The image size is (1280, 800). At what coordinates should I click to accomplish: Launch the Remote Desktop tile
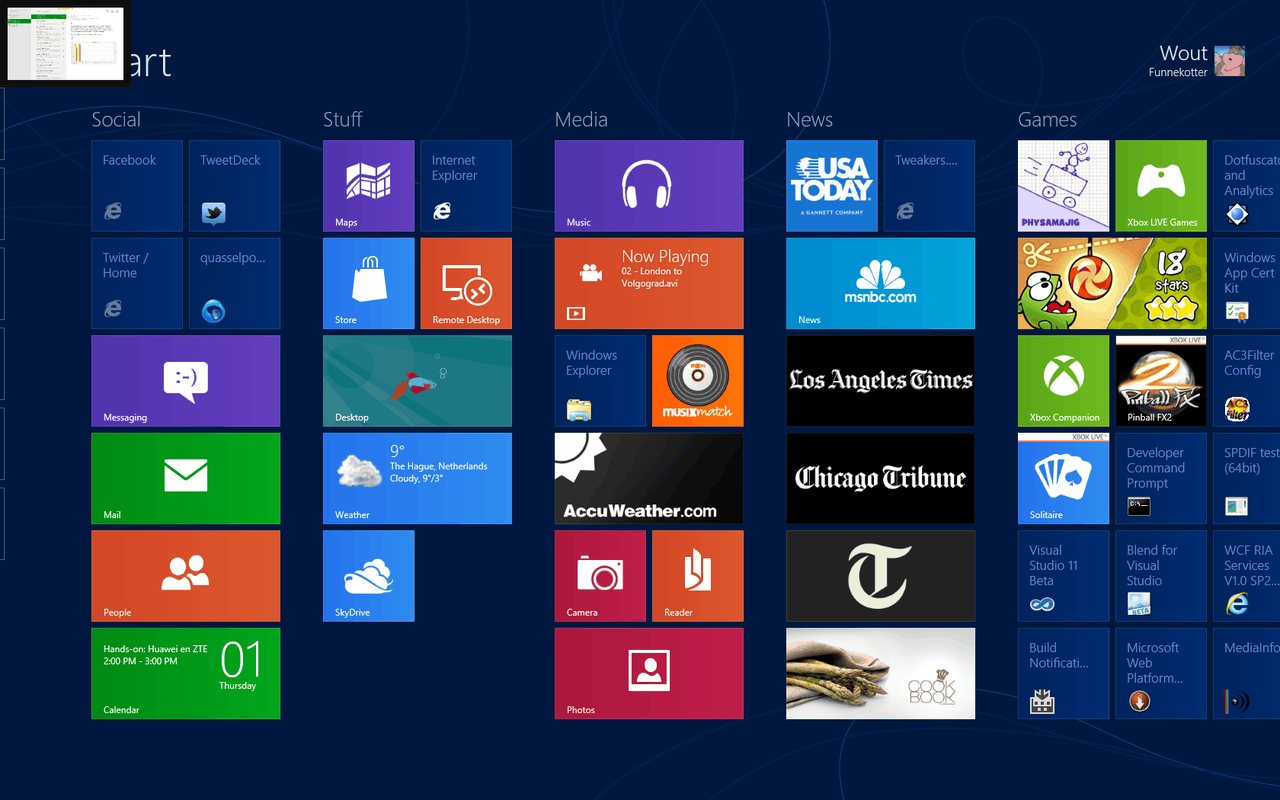(x=466, y=283)
